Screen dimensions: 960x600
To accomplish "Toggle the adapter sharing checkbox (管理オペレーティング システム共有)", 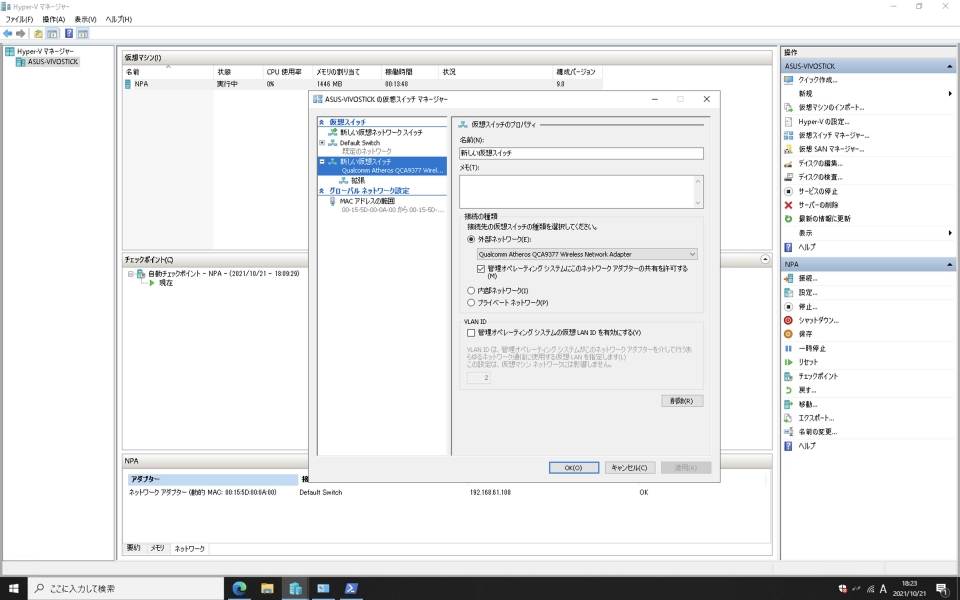I will [x=481, y=269].
